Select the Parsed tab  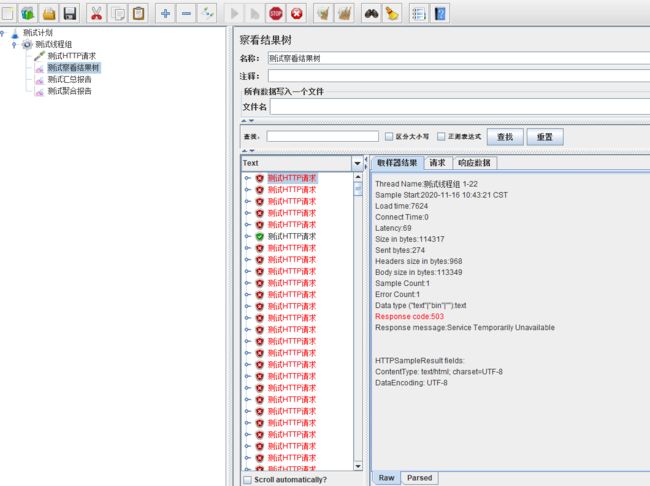click(419, 478)
